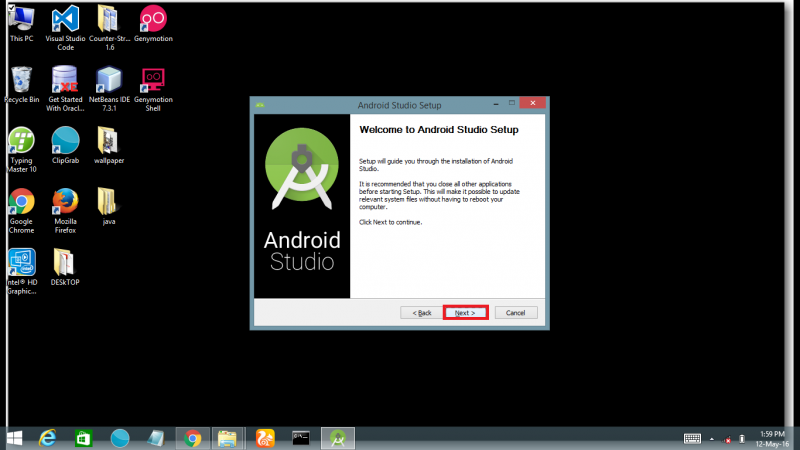Select Mozilla Firefox desktop shortcut
Screen dimensions: 800x450
point(65,211)
